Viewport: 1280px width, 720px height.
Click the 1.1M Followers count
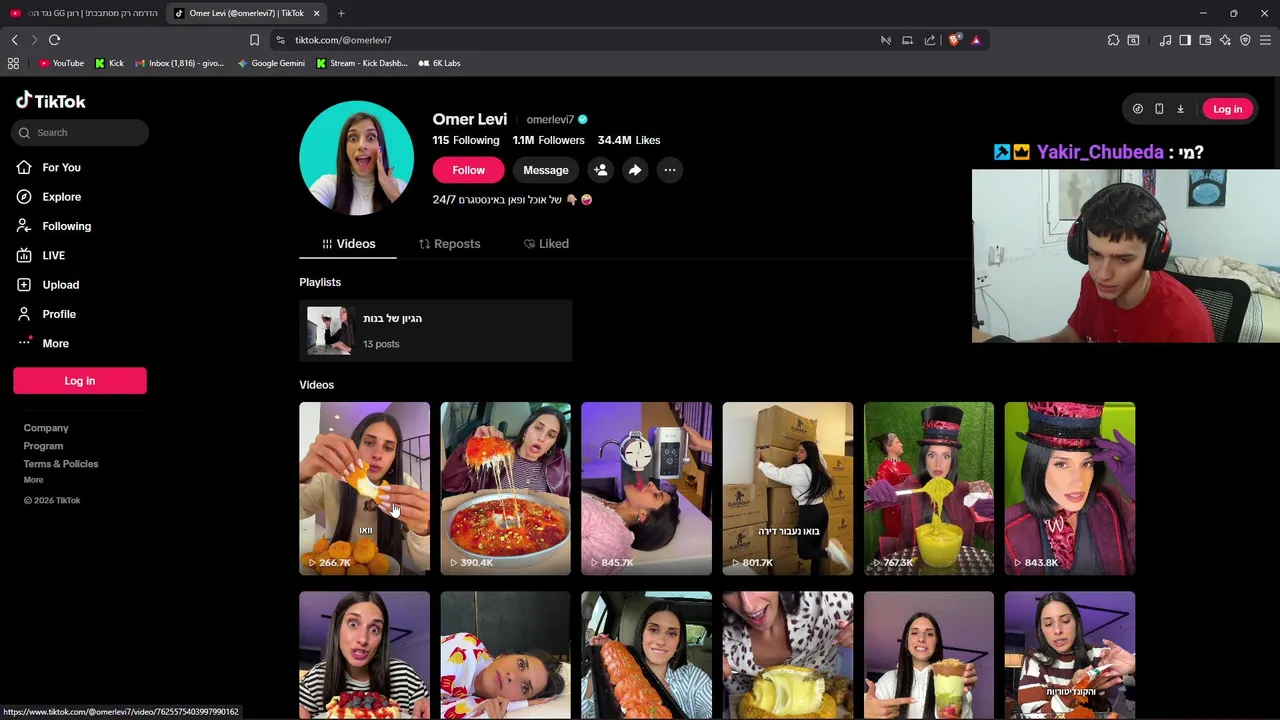pyautogui.click(x=548, y=140)
